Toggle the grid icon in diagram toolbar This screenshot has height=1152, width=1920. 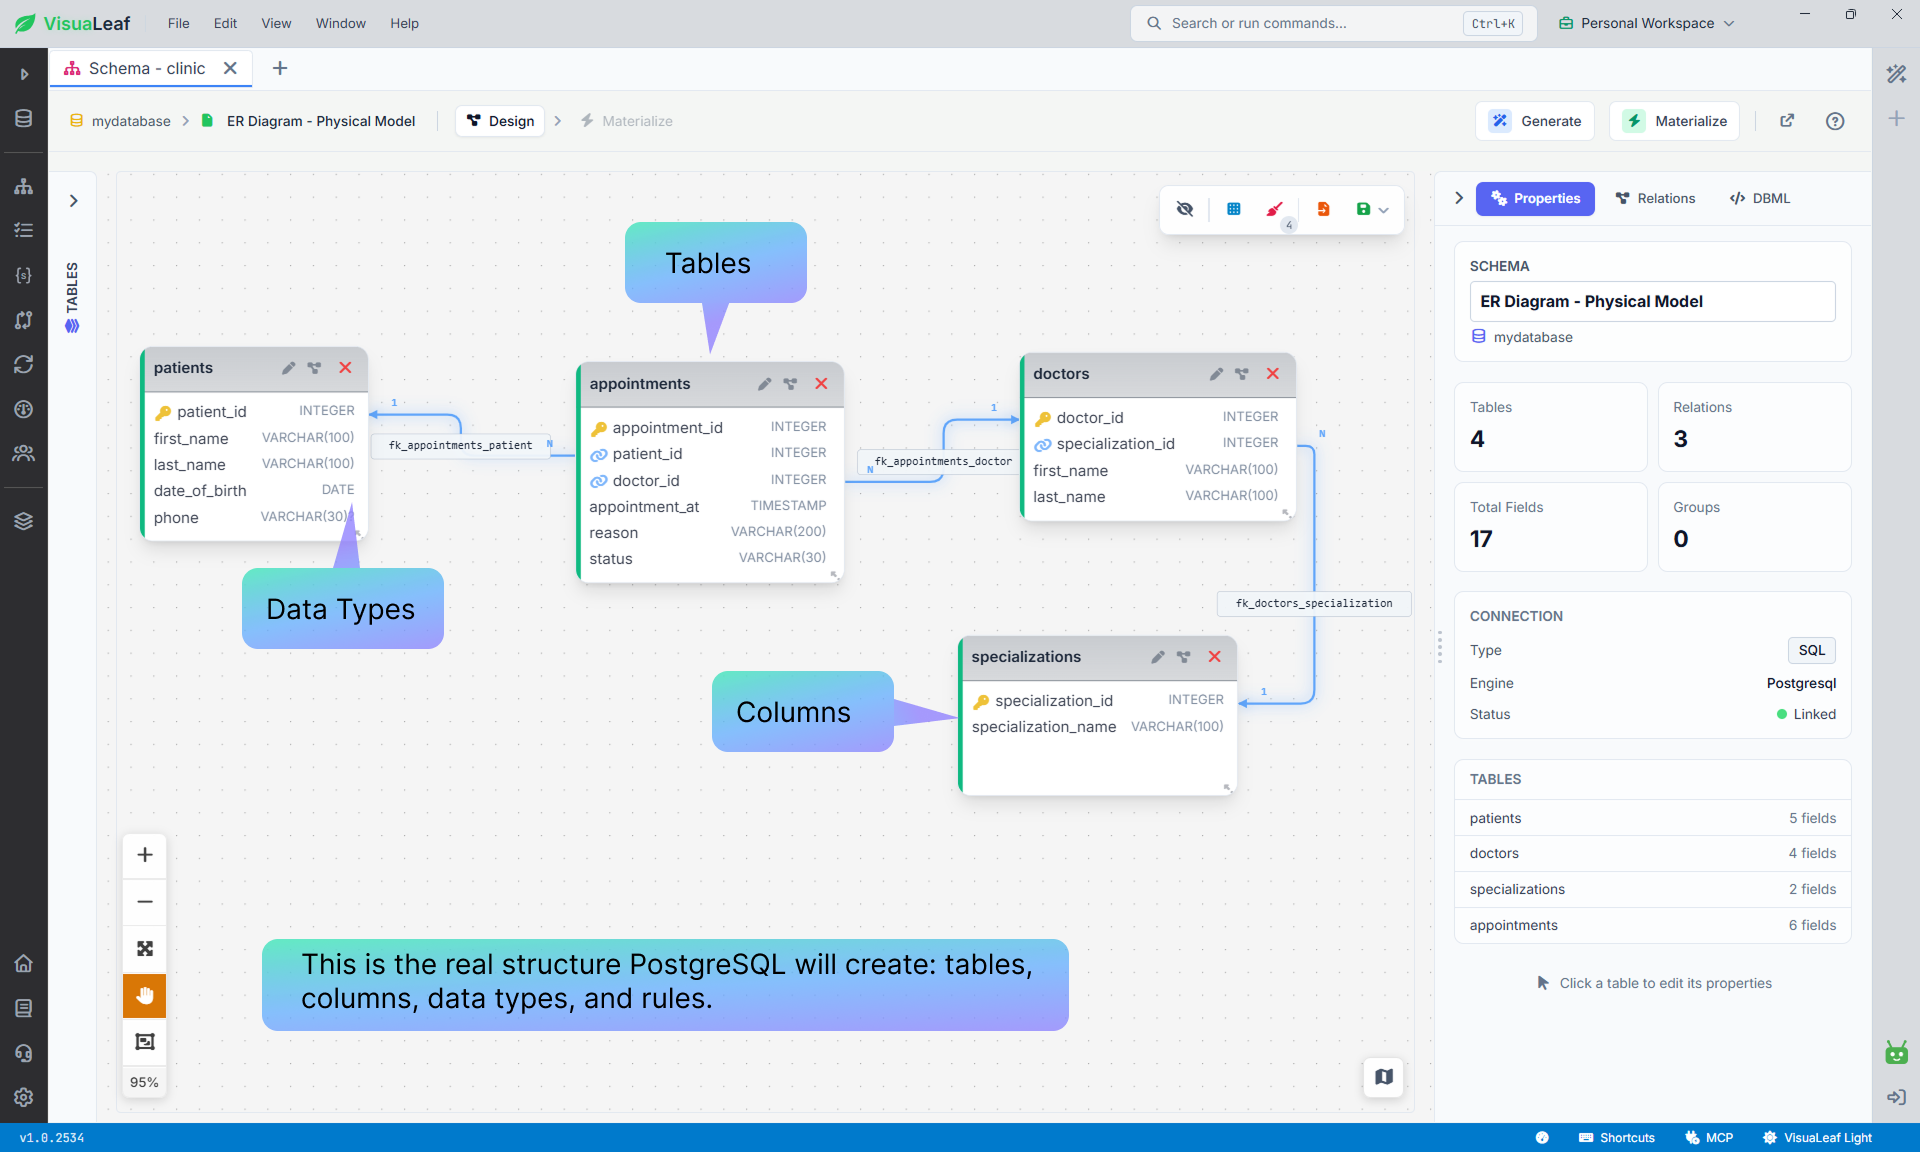point(1234,209)
